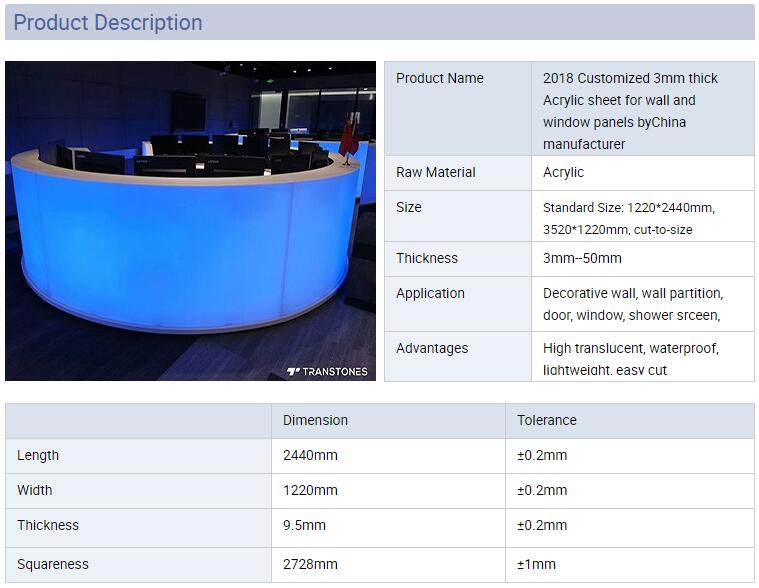Click the ±0.2mm tolerance in Width row
The image size is (759, 588).
(x=542, y=490)
